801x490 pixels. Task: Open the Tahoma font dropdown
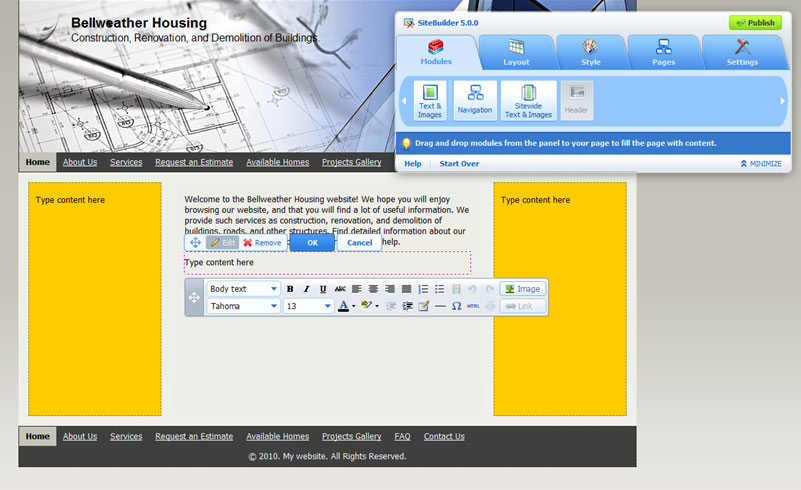pyautogui.click(x=243, y=306)
